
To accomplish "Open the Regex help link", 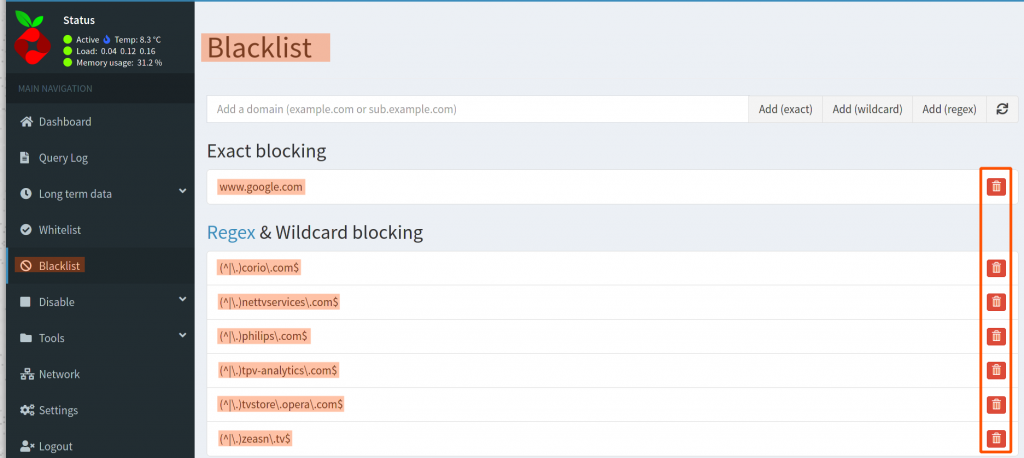I will point(231,233).
